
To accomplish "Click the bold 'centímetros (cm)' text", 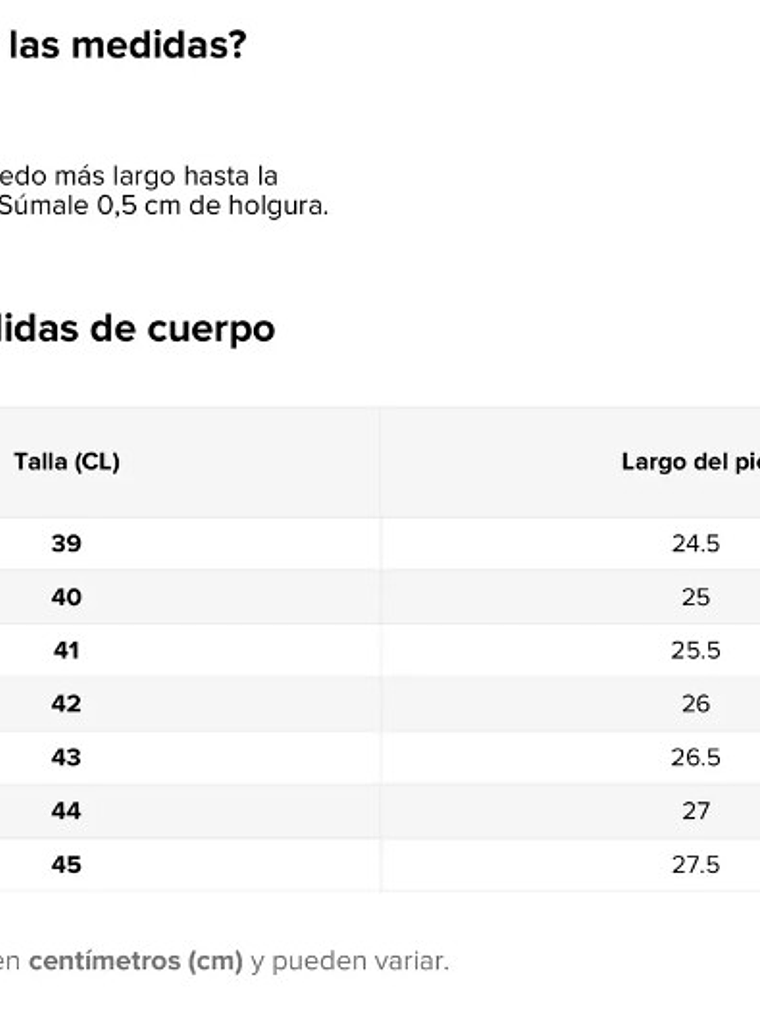I will pyautogui.click(x=135, y=961).
